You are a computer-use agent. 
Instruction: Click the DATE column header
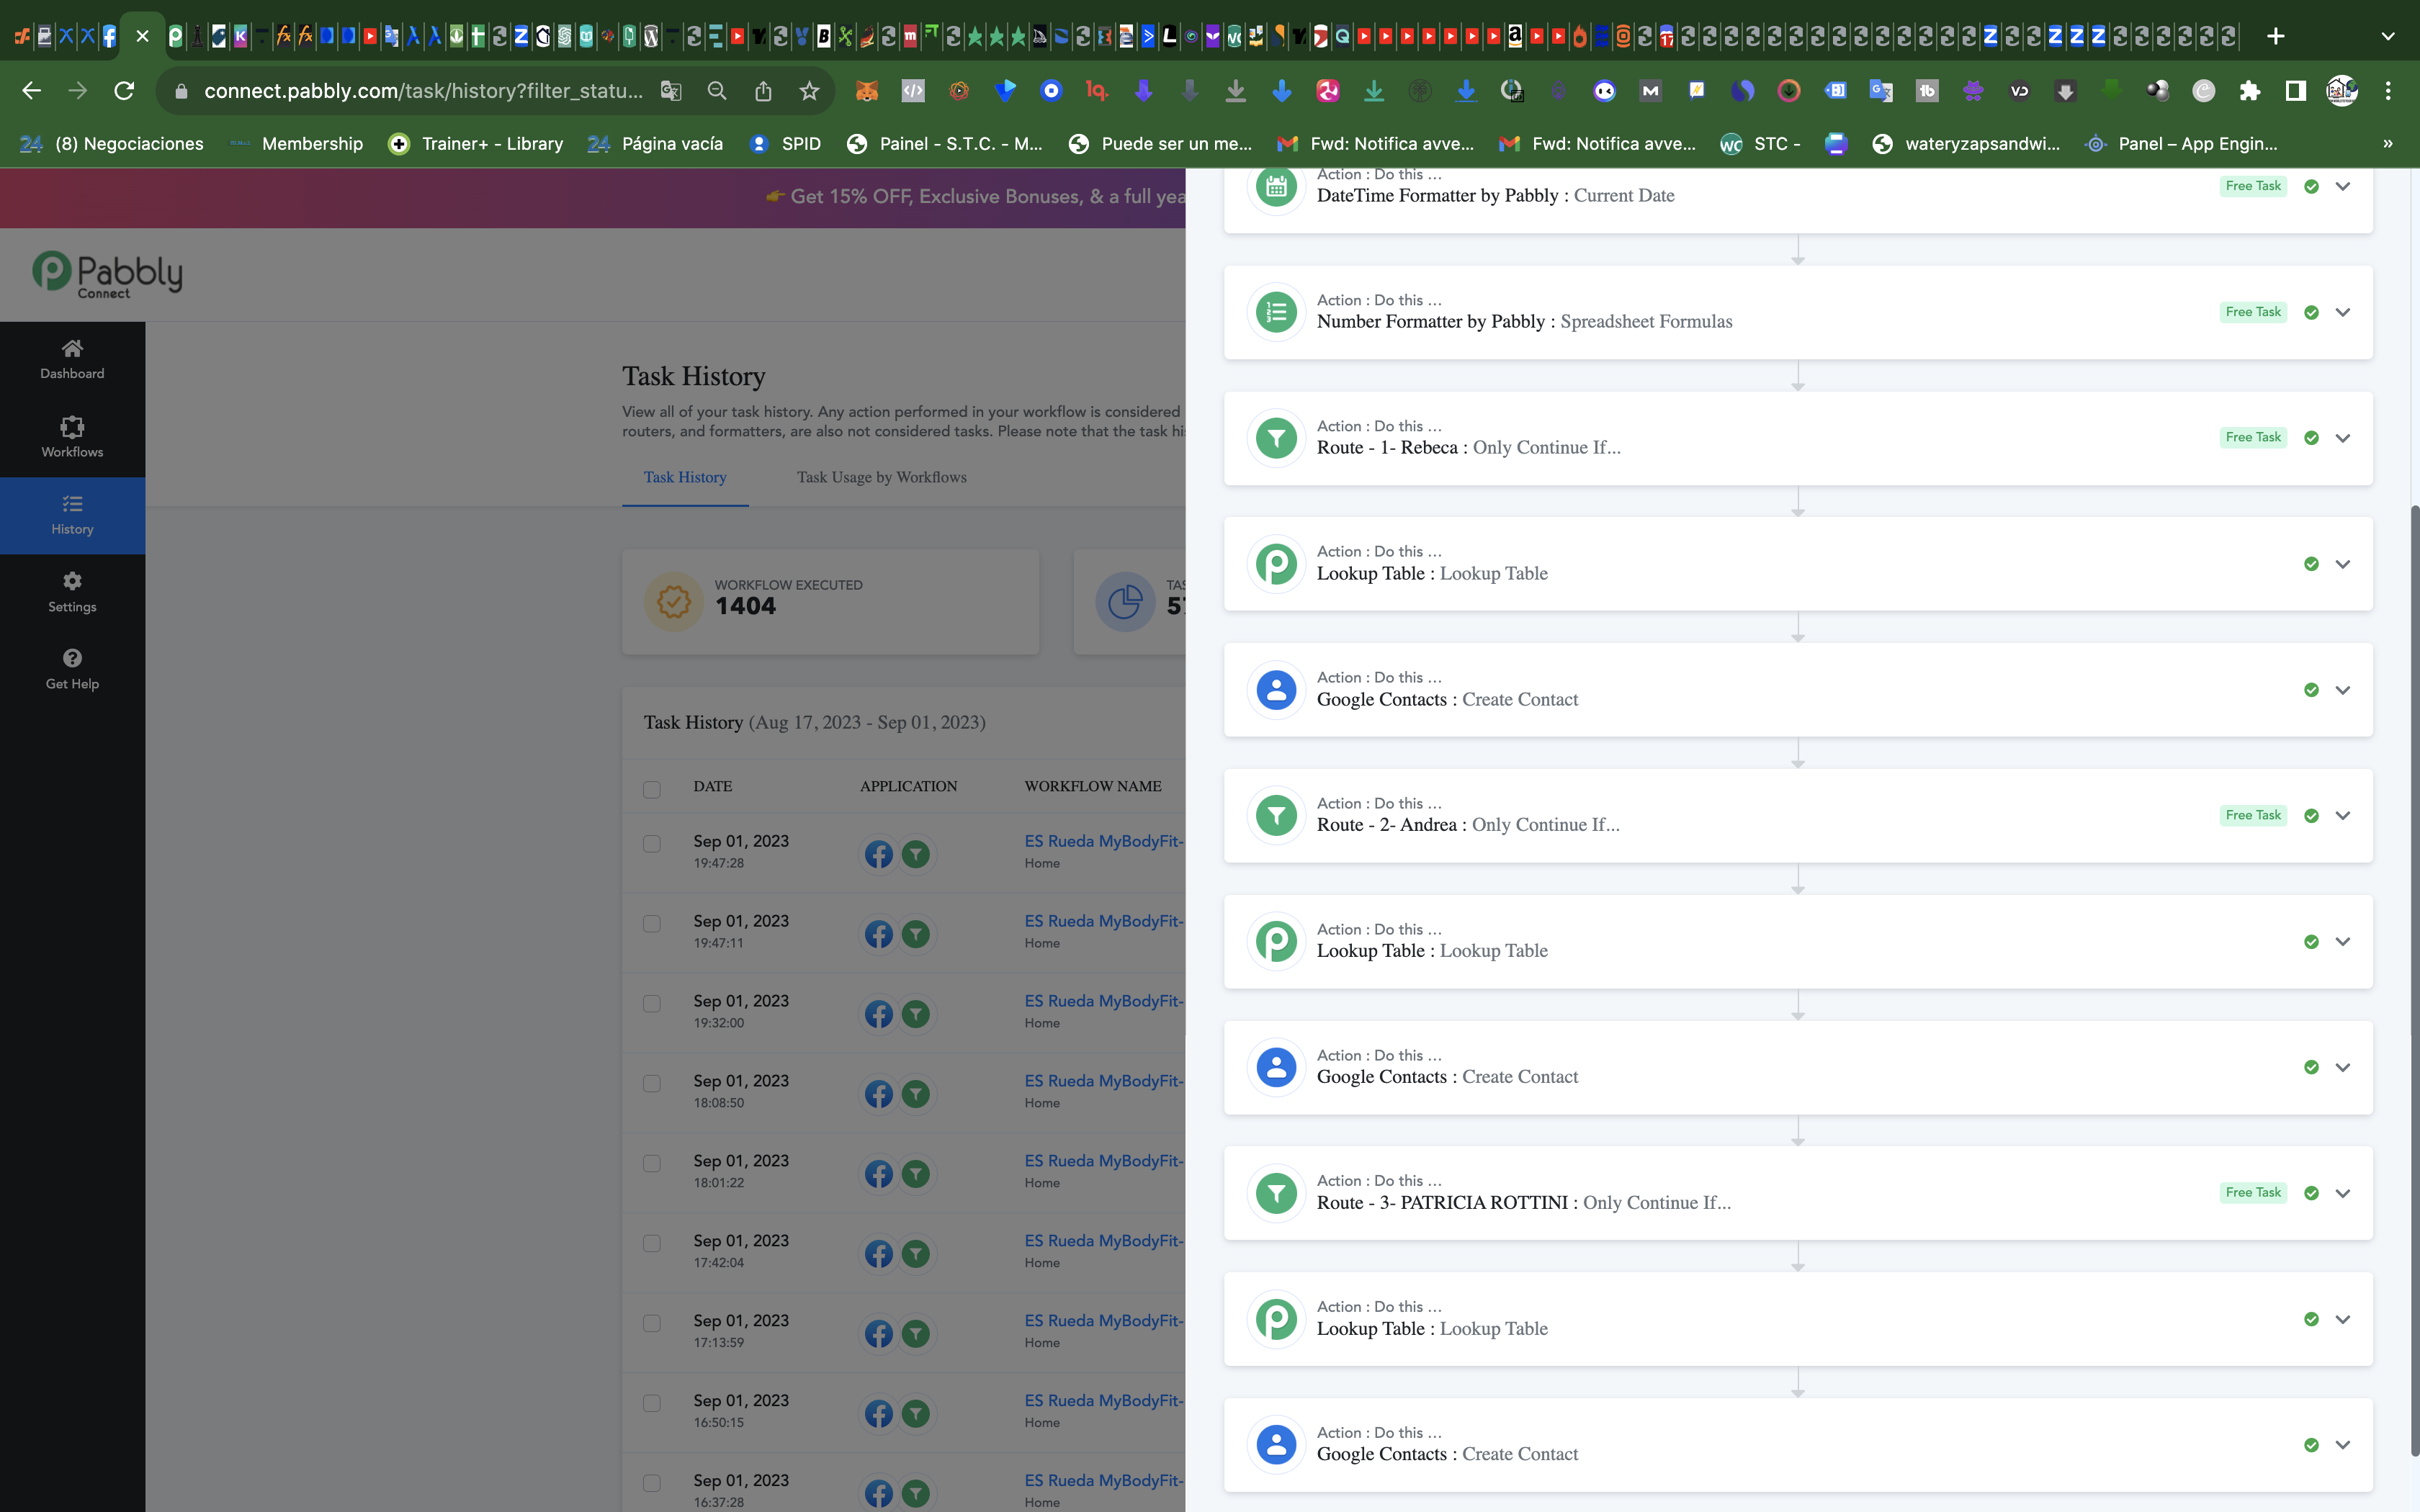pos(713,786)
